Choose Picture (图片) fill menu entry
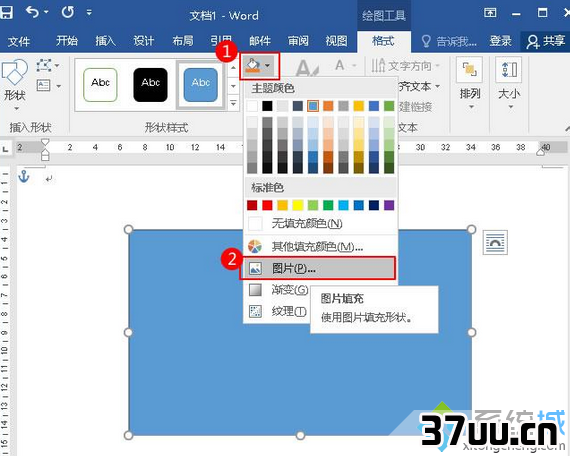 click(x=317, y=268)
